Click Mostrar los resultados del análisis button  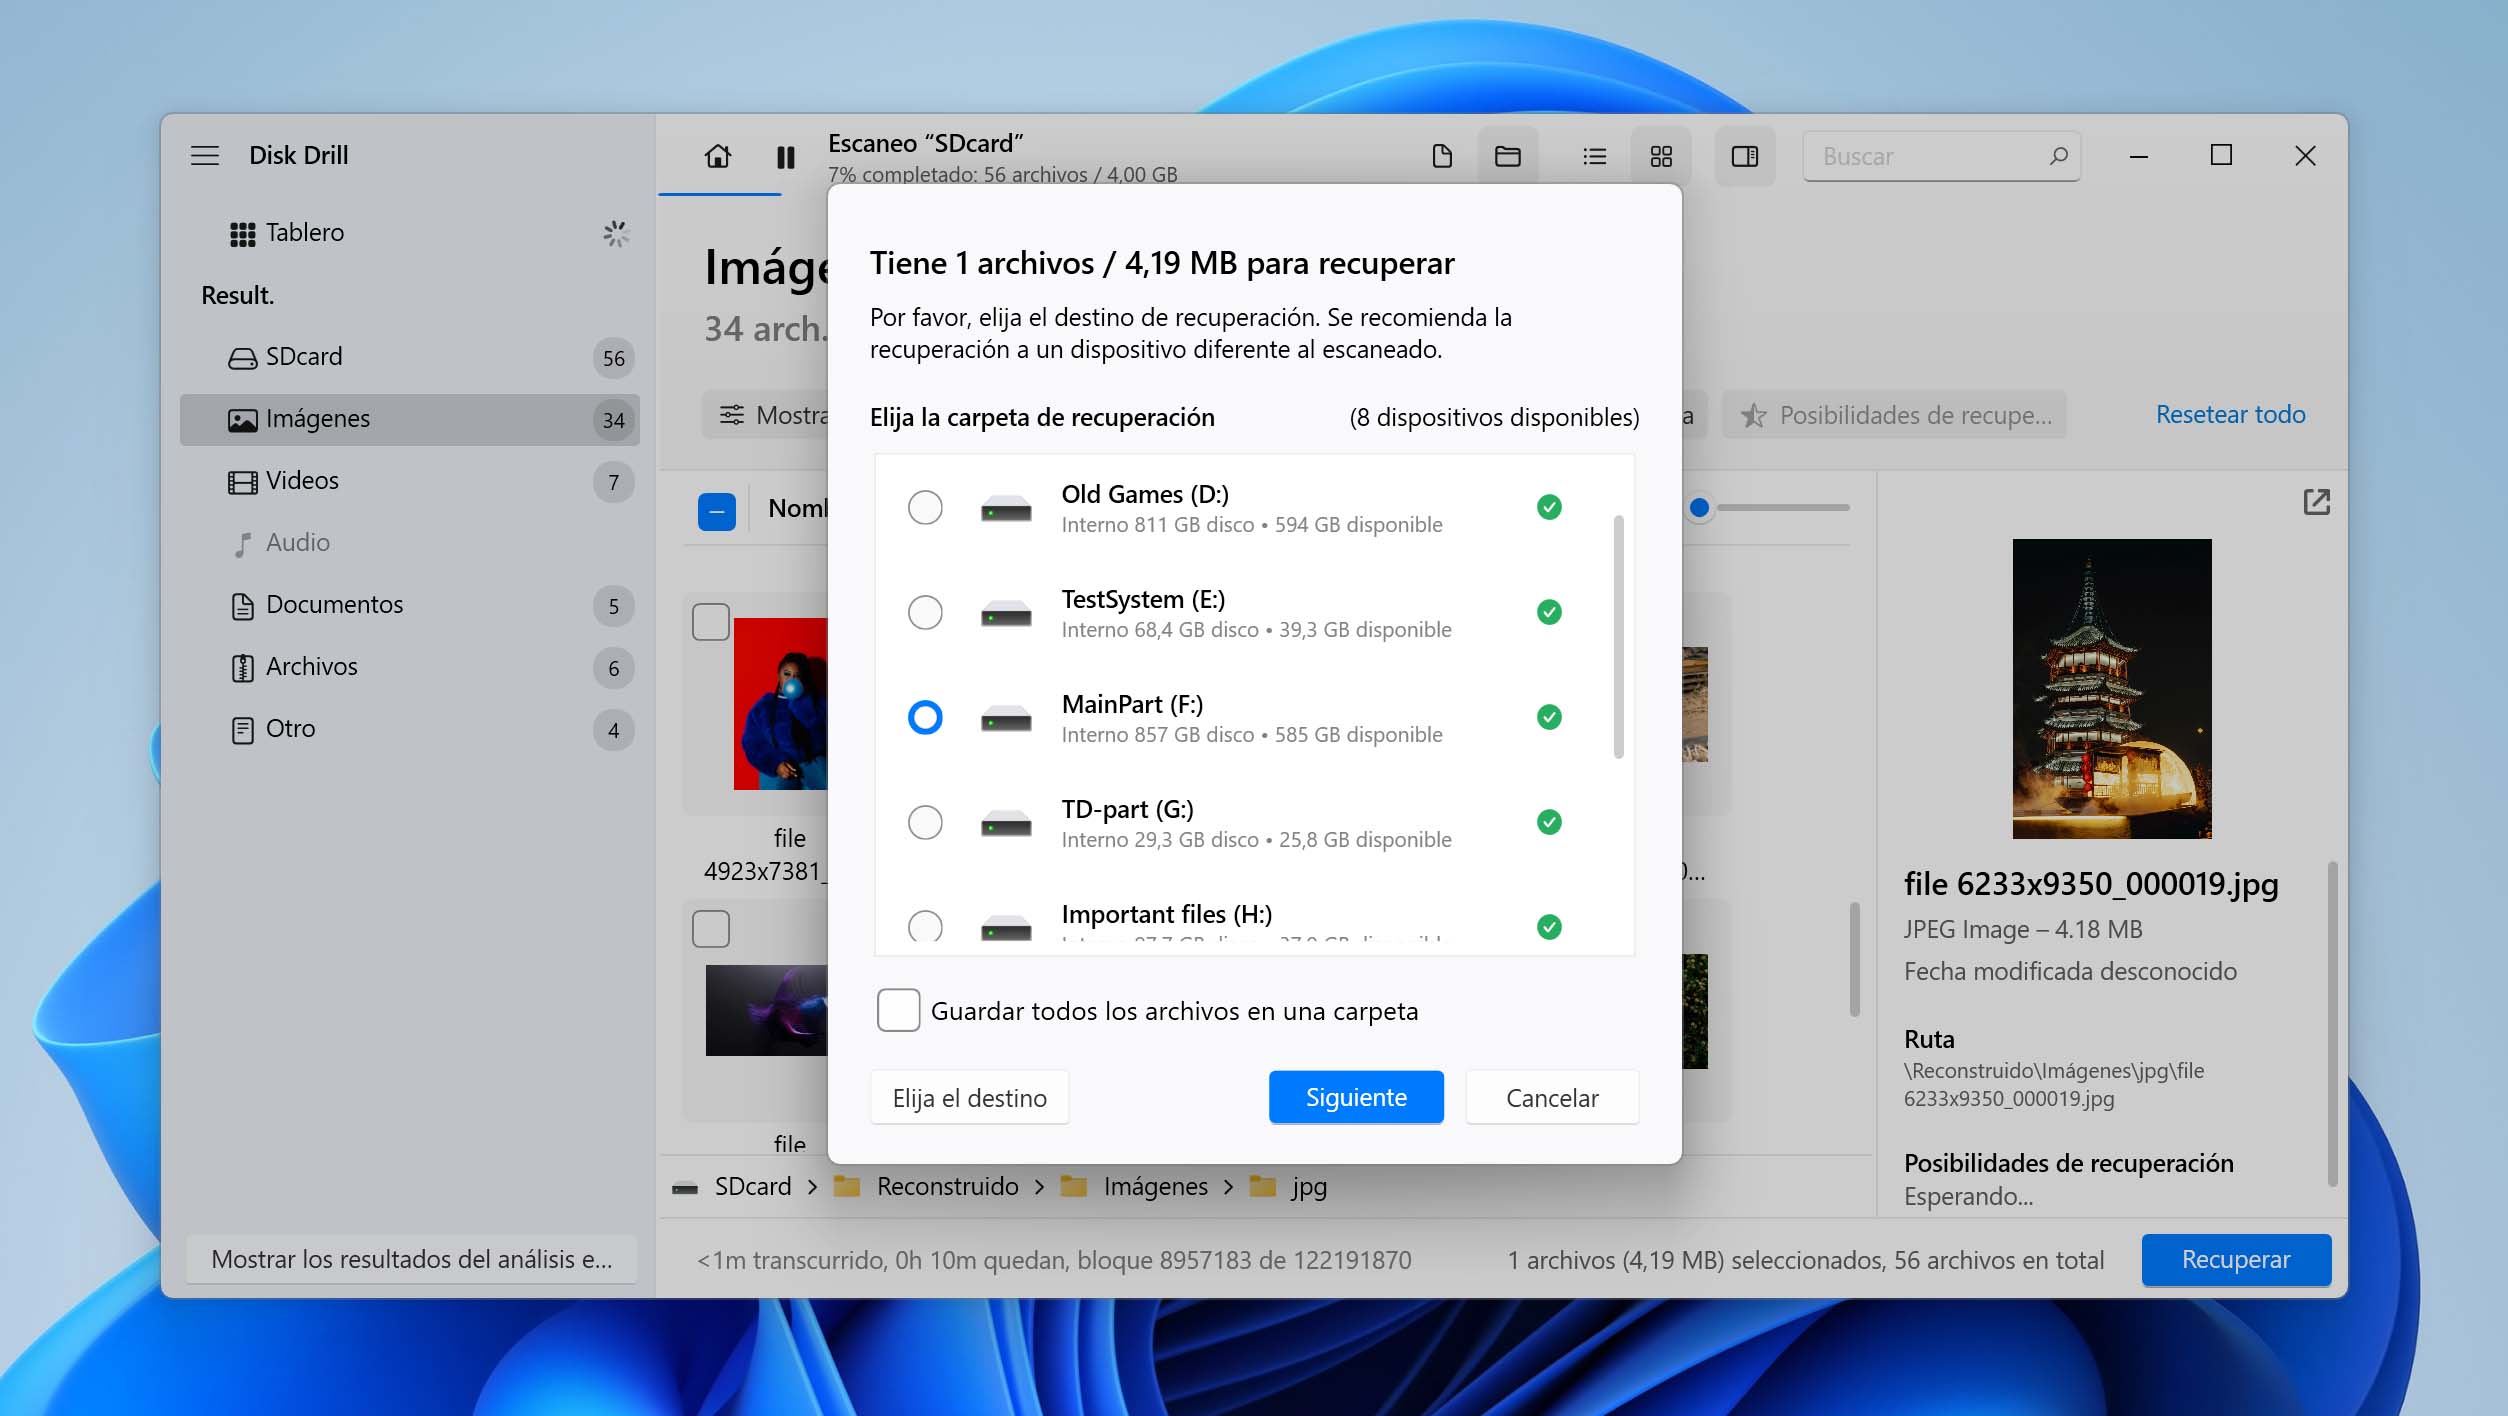click(412, 1259)
